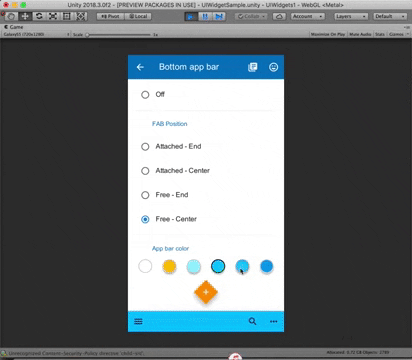
Task: Open the Account dropdown
Action: (x=307, y=16)
